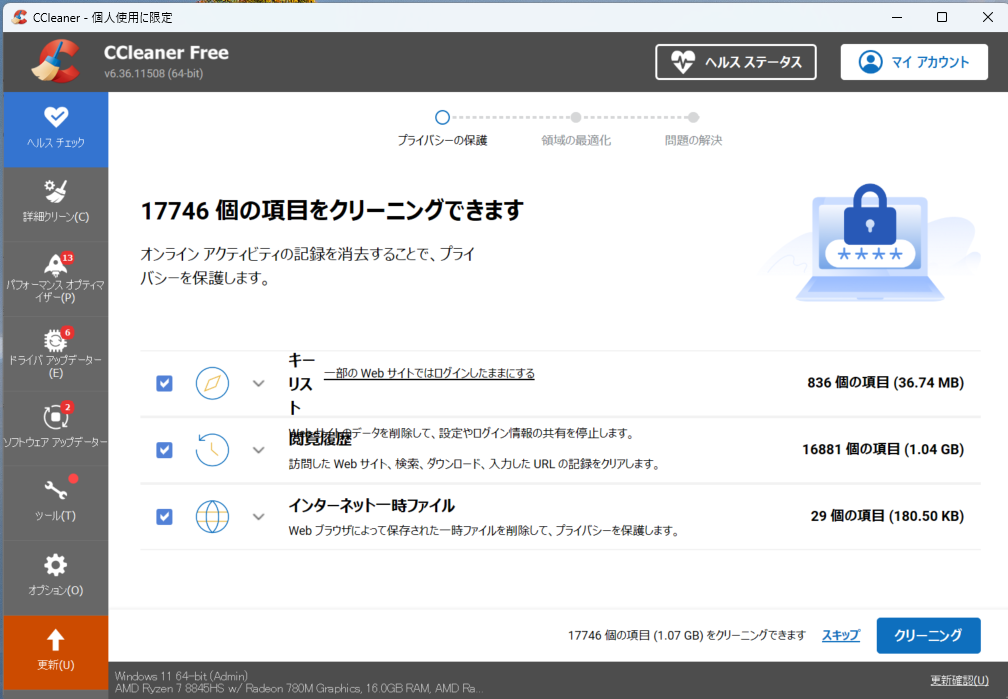The width and height of the screenshot is (1008, 699).
Task: Click the 16881 個の項目 (1.04 GB) value
Action: [x=883, y=449]
